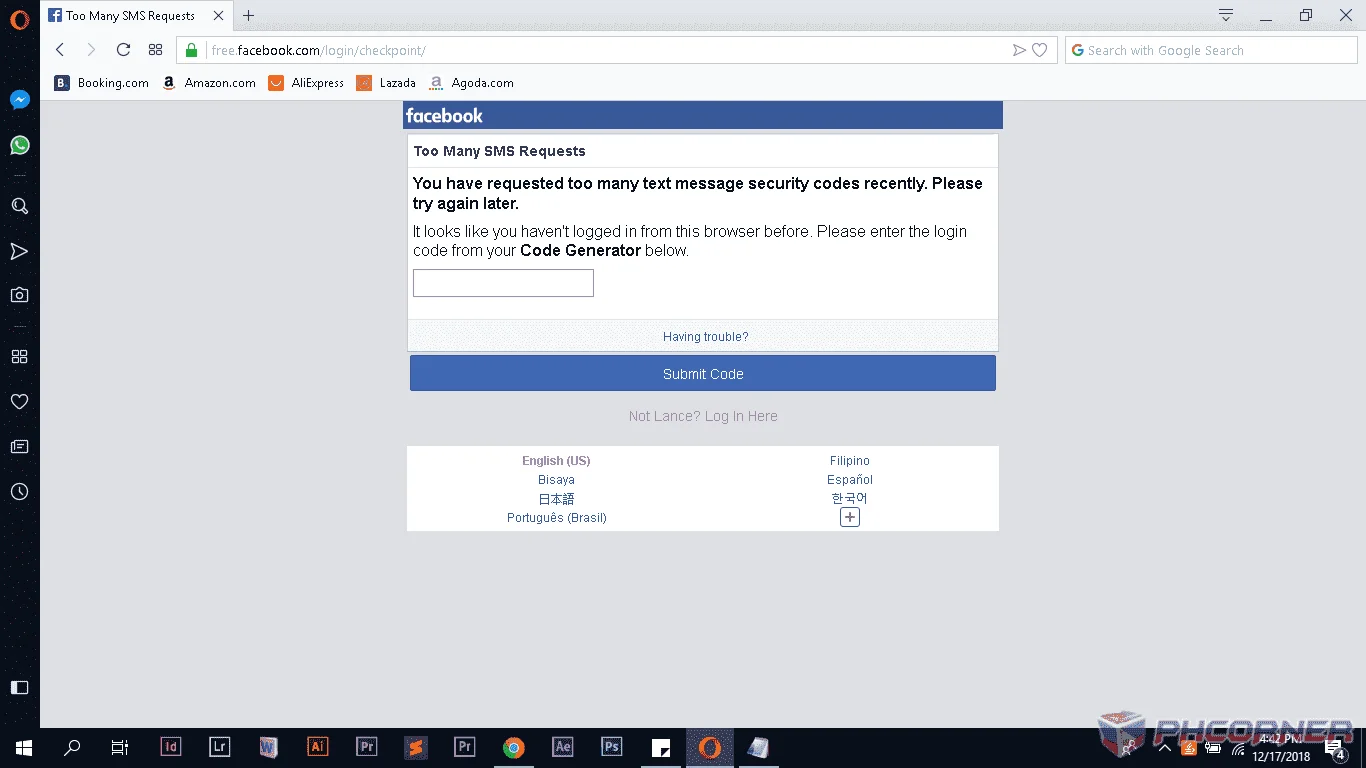The image size is (1366, 768).
Task: Launch Adobe Lightroom from the taskbar
Action: pyautogui.click(x=220, y=747)
